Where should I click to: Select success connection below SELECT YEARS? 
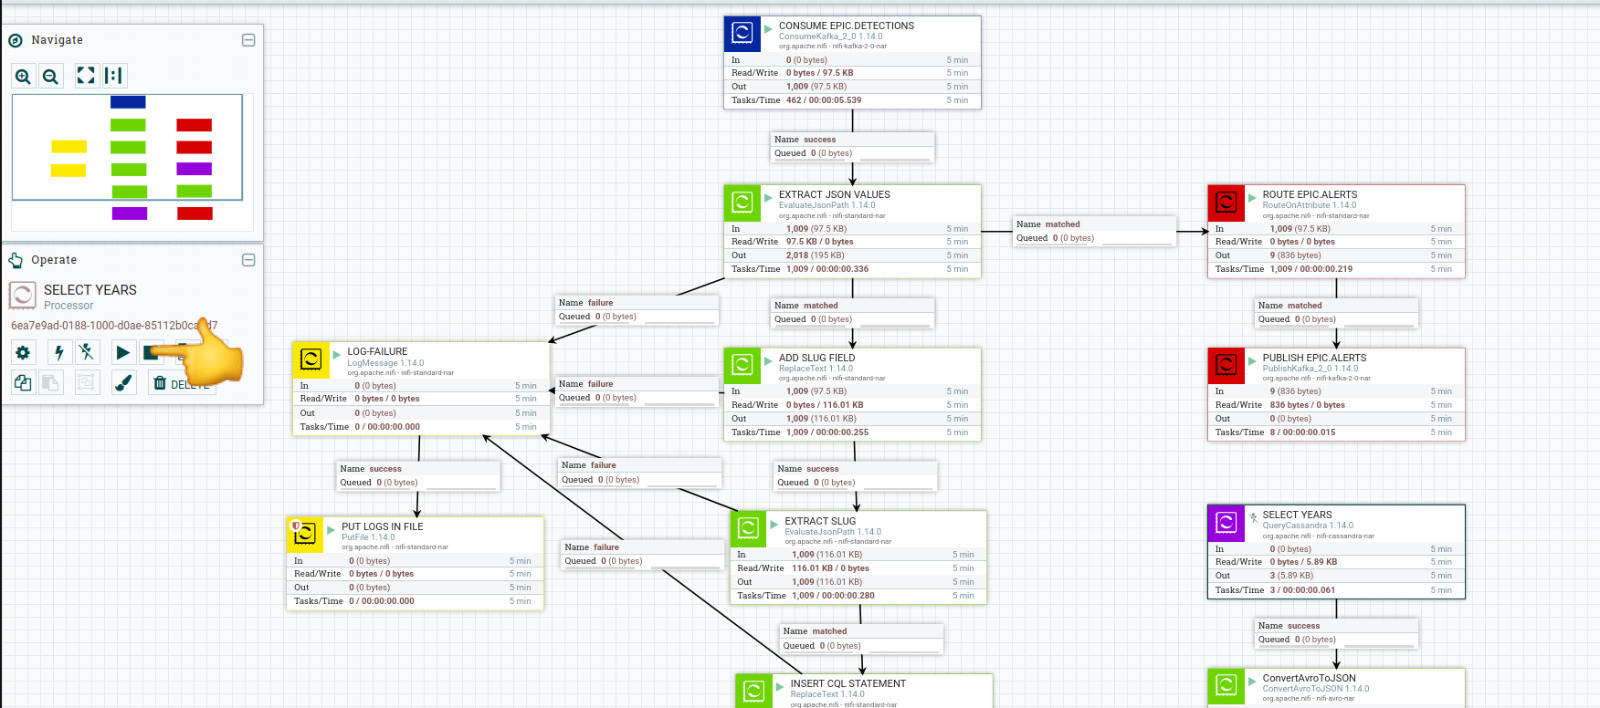coord(1337,633)
